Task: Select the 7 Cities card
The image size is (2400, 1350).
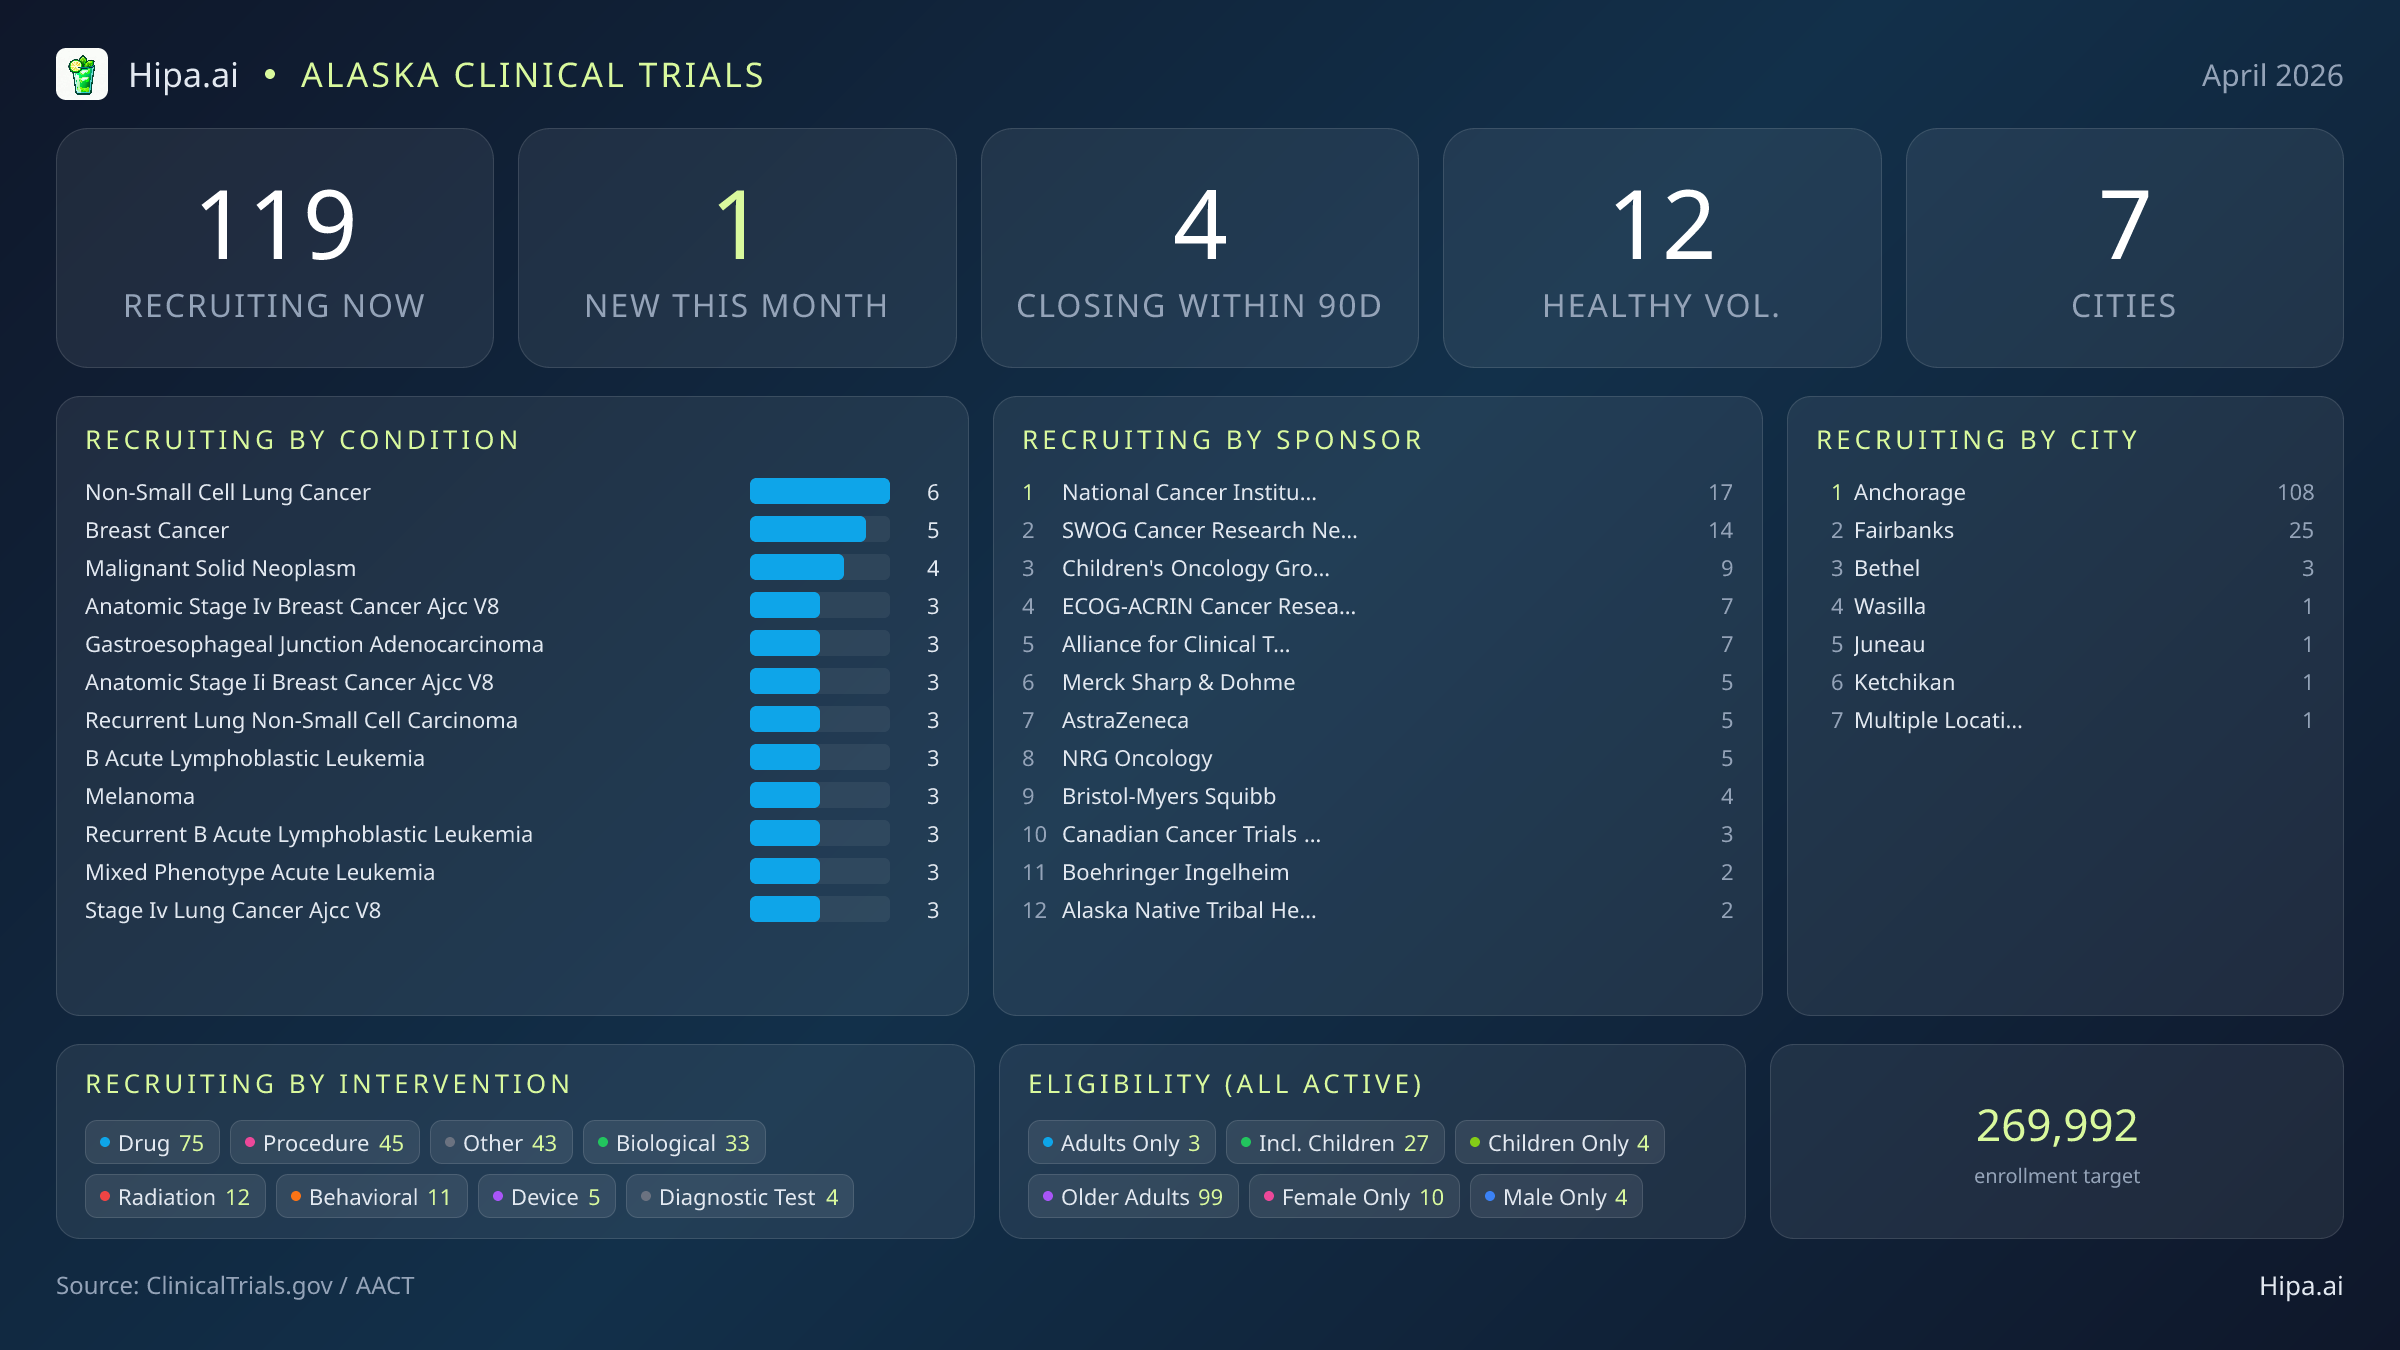Action: coord(2124,248)
